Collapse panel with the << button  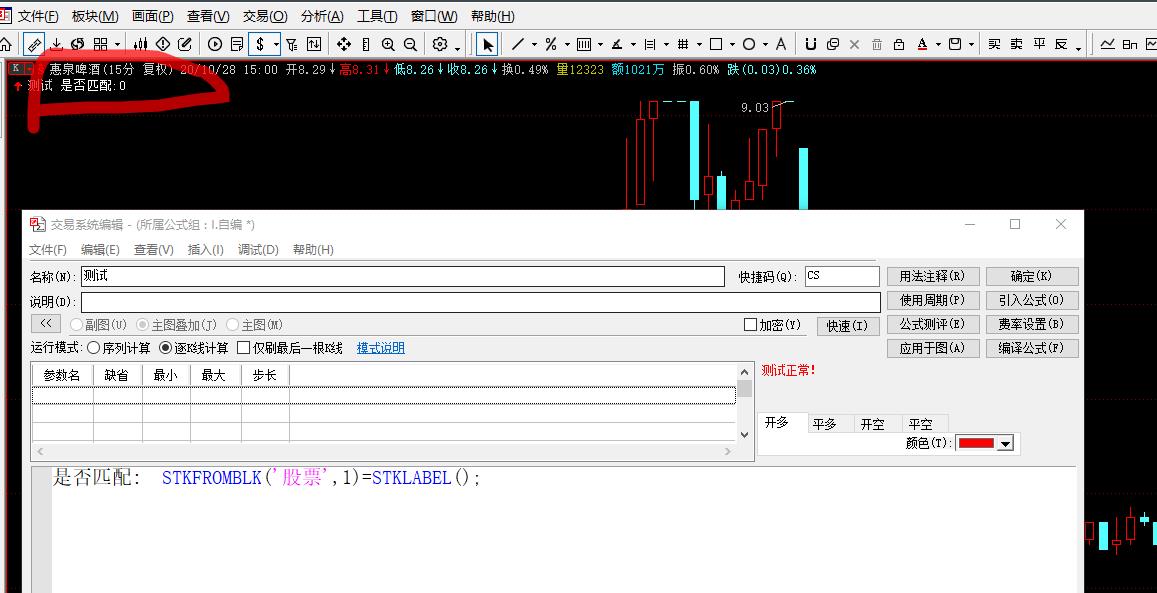[46, 324]
